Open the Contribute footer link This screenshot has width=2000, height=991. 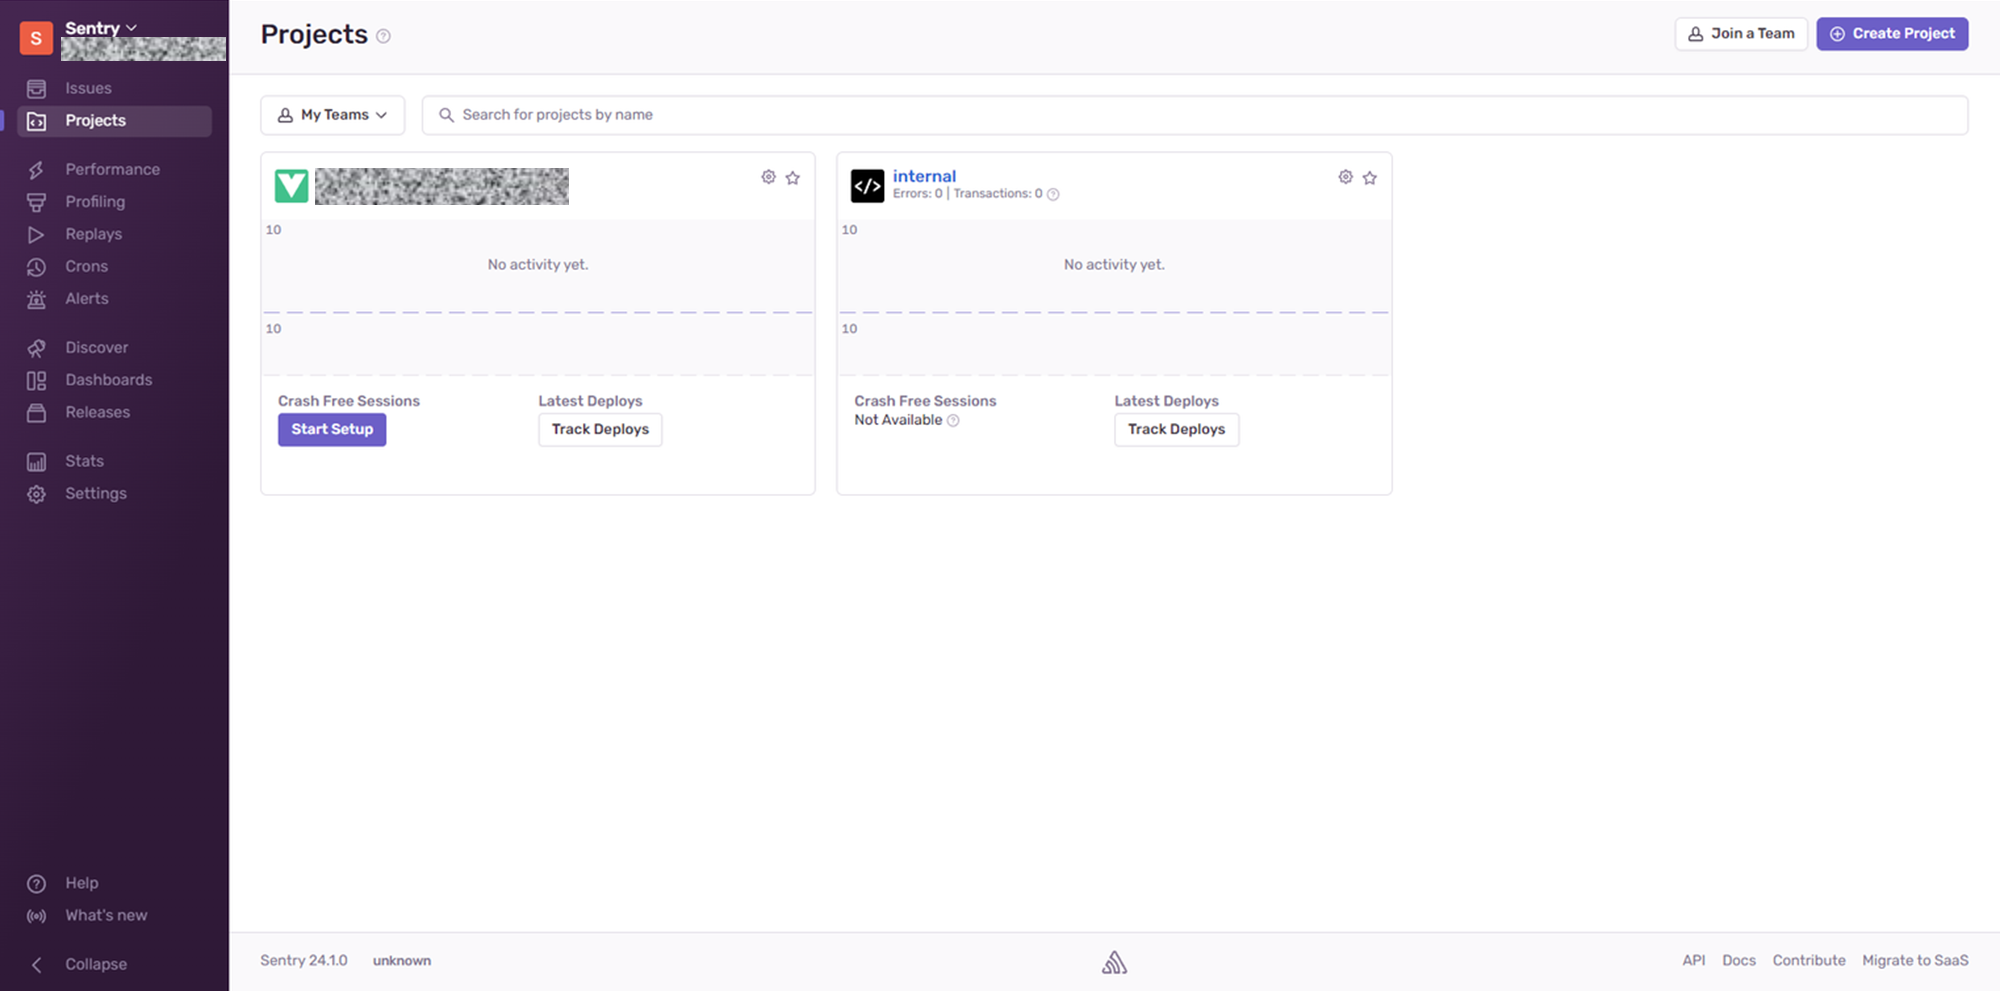pyautogui.click(x=1809, y=960)
